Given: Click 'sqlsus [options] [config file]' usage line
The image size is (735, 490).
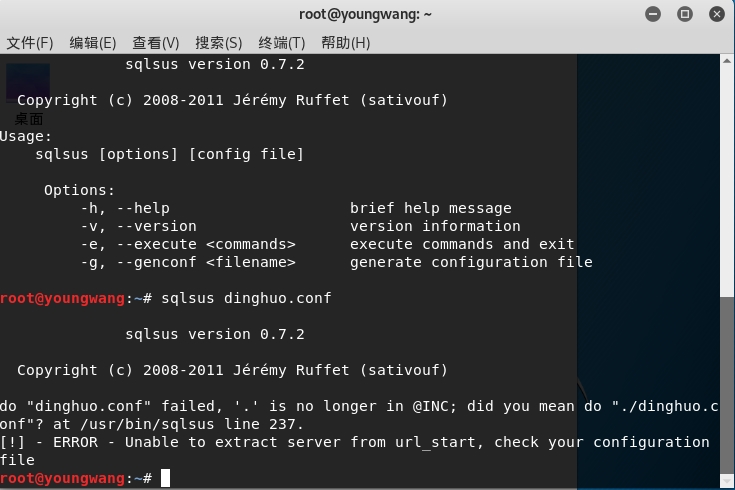Looking at the screenshot, I should pyautogui.click(x=170, y=154).
